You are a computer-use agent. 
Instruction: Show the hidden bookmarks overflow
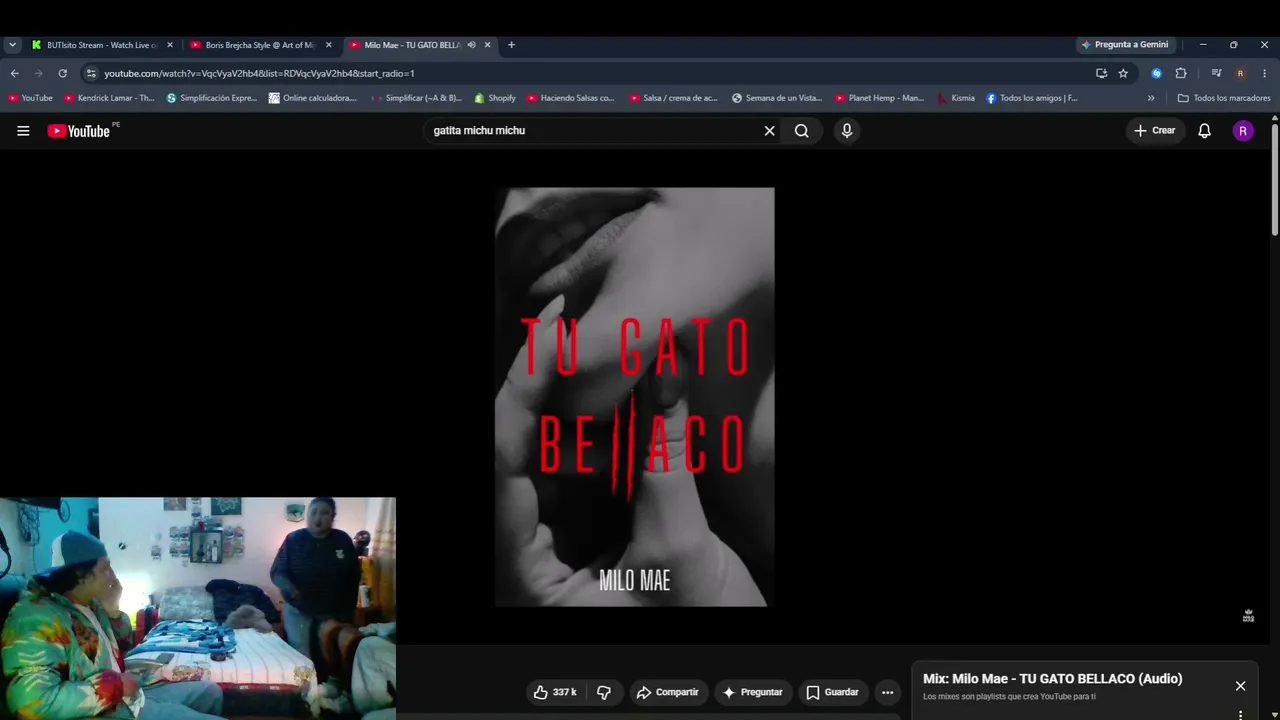tap(1151, 98)
